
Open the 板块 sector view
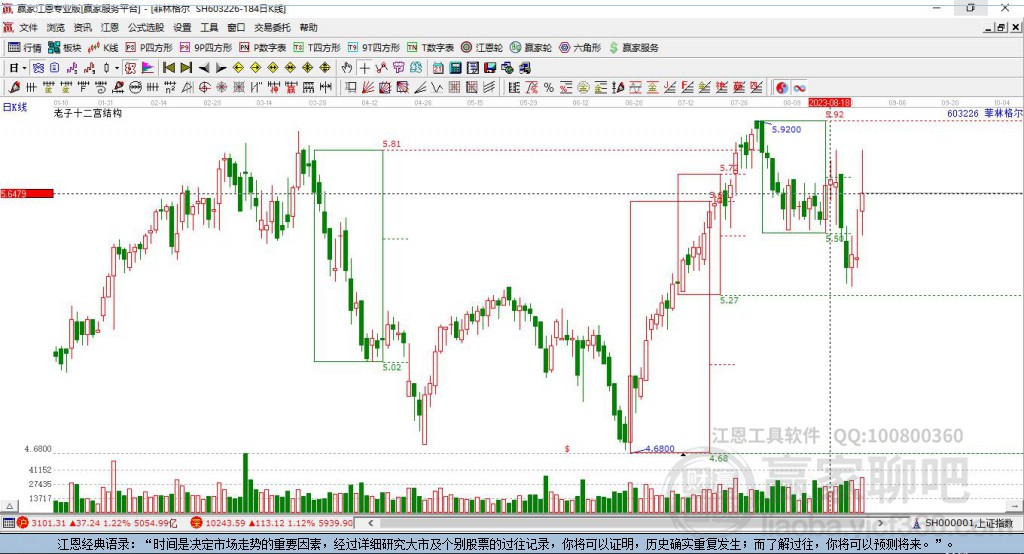click(65, 48)
